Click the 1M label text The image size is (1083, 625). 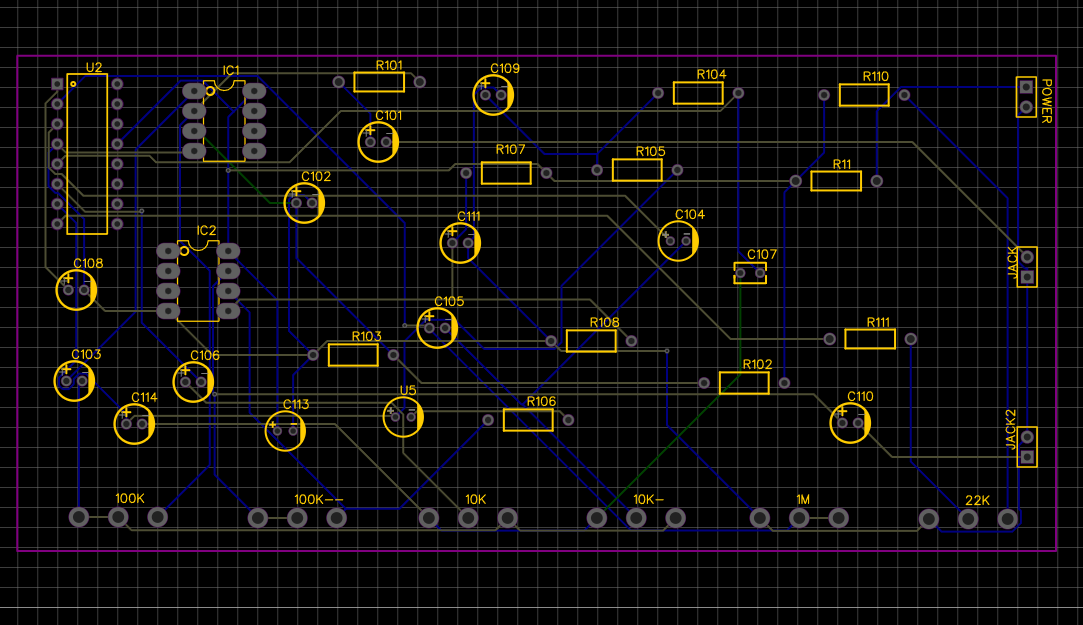point(803,499)
